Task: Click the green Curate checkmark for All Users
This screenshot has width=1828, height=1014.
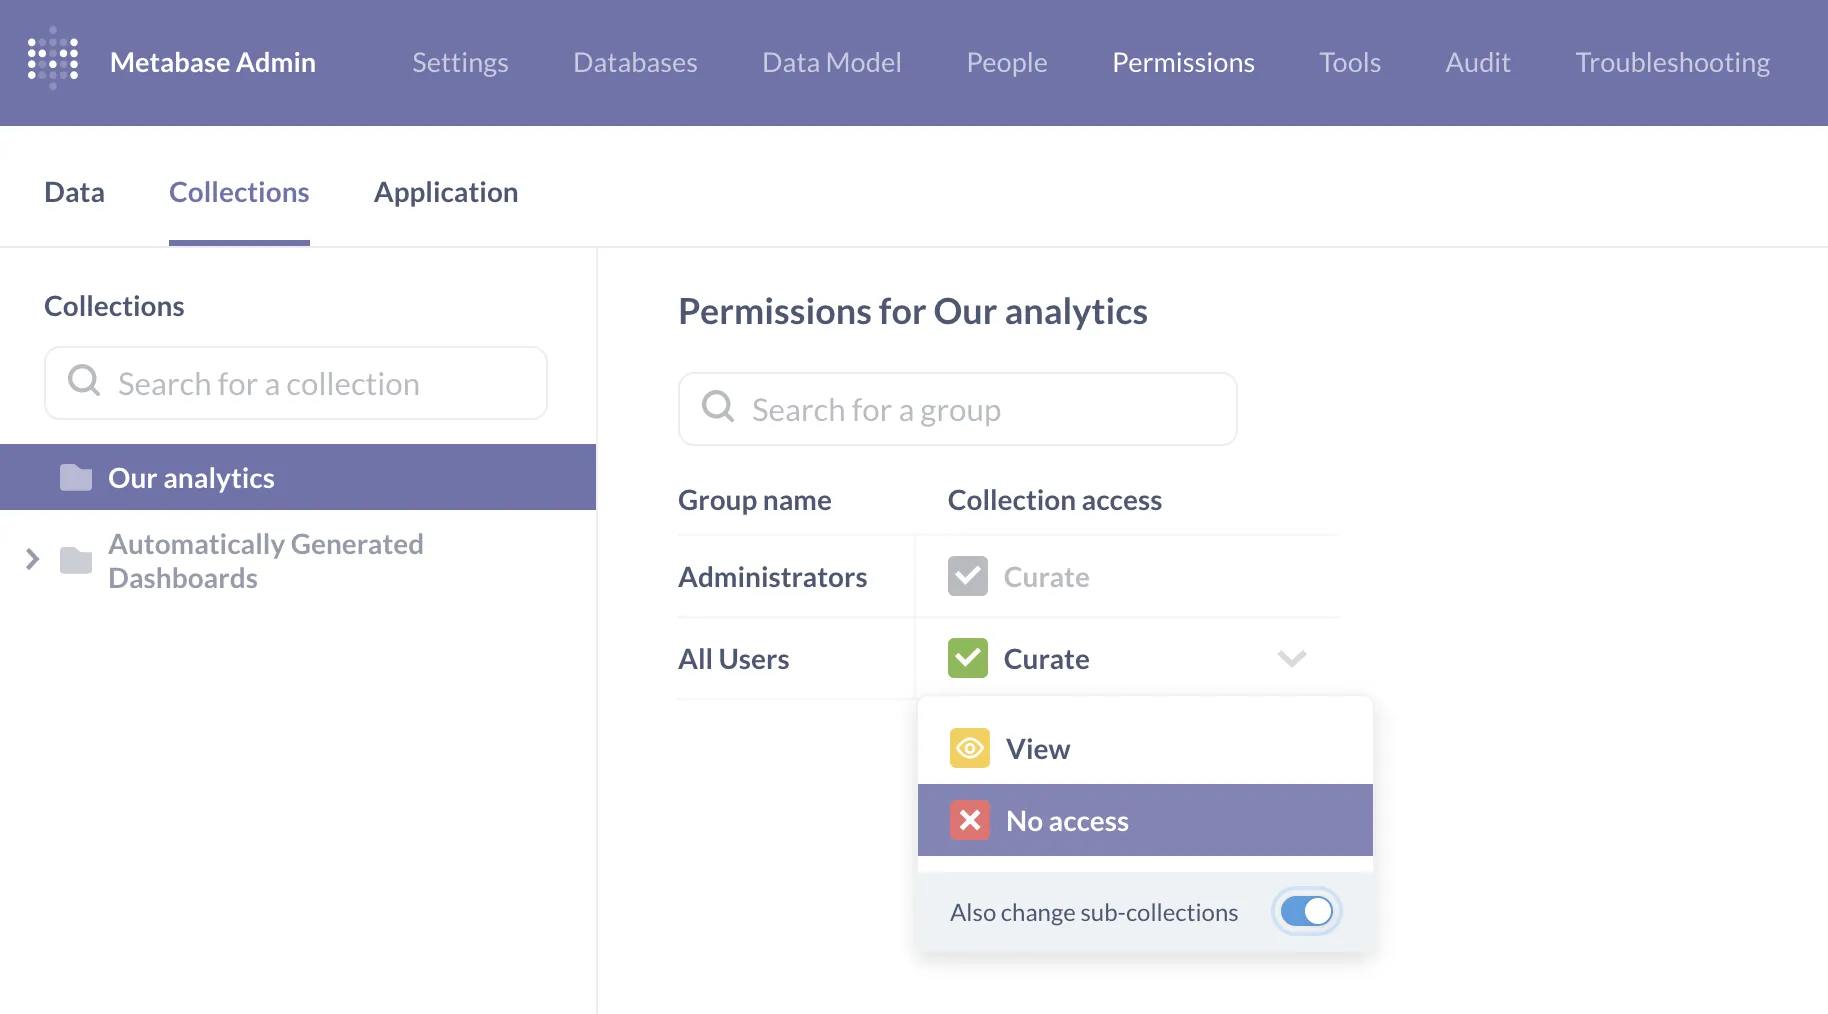Action: click(x=967, y=658)
